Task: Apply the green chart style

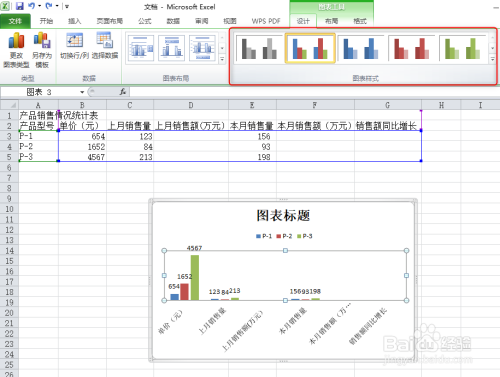Action: (463, 48)
